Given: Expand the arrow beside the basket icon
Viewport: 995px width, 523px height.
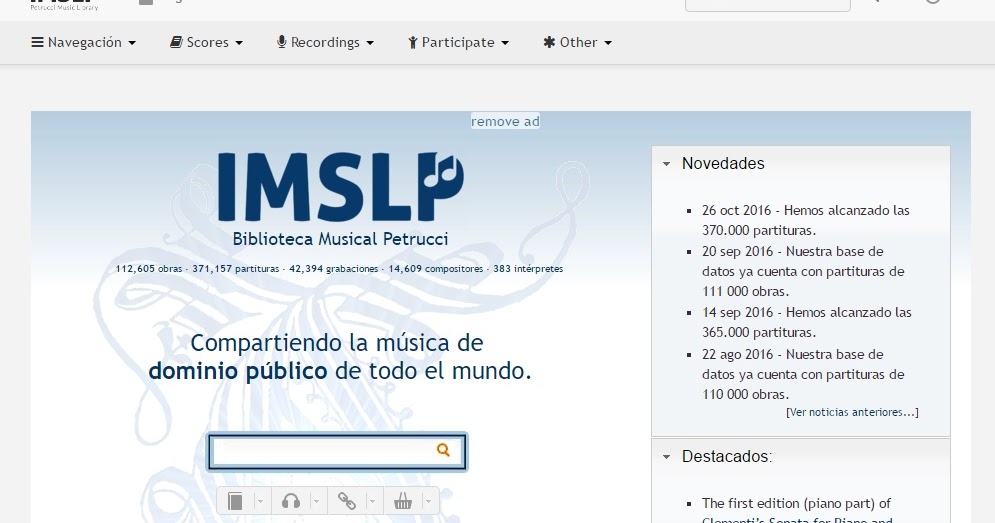Looking at the screenshot, I should click(429, 501).
